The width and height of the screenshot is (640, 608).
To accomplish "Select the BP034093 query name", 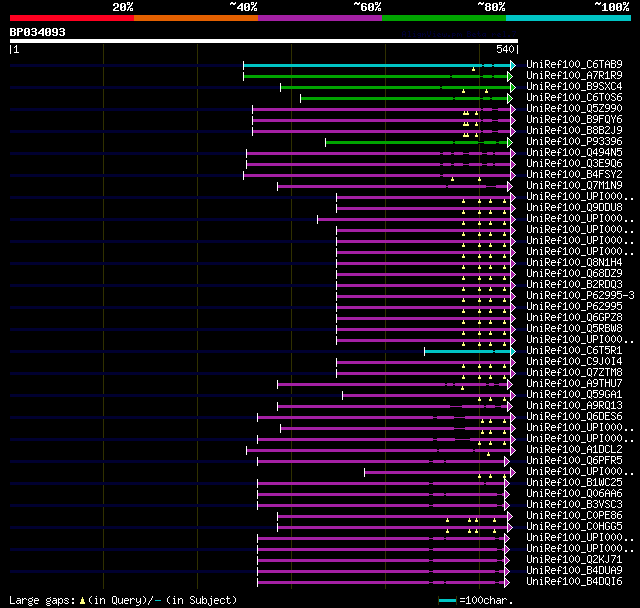I will coord(37,32).
